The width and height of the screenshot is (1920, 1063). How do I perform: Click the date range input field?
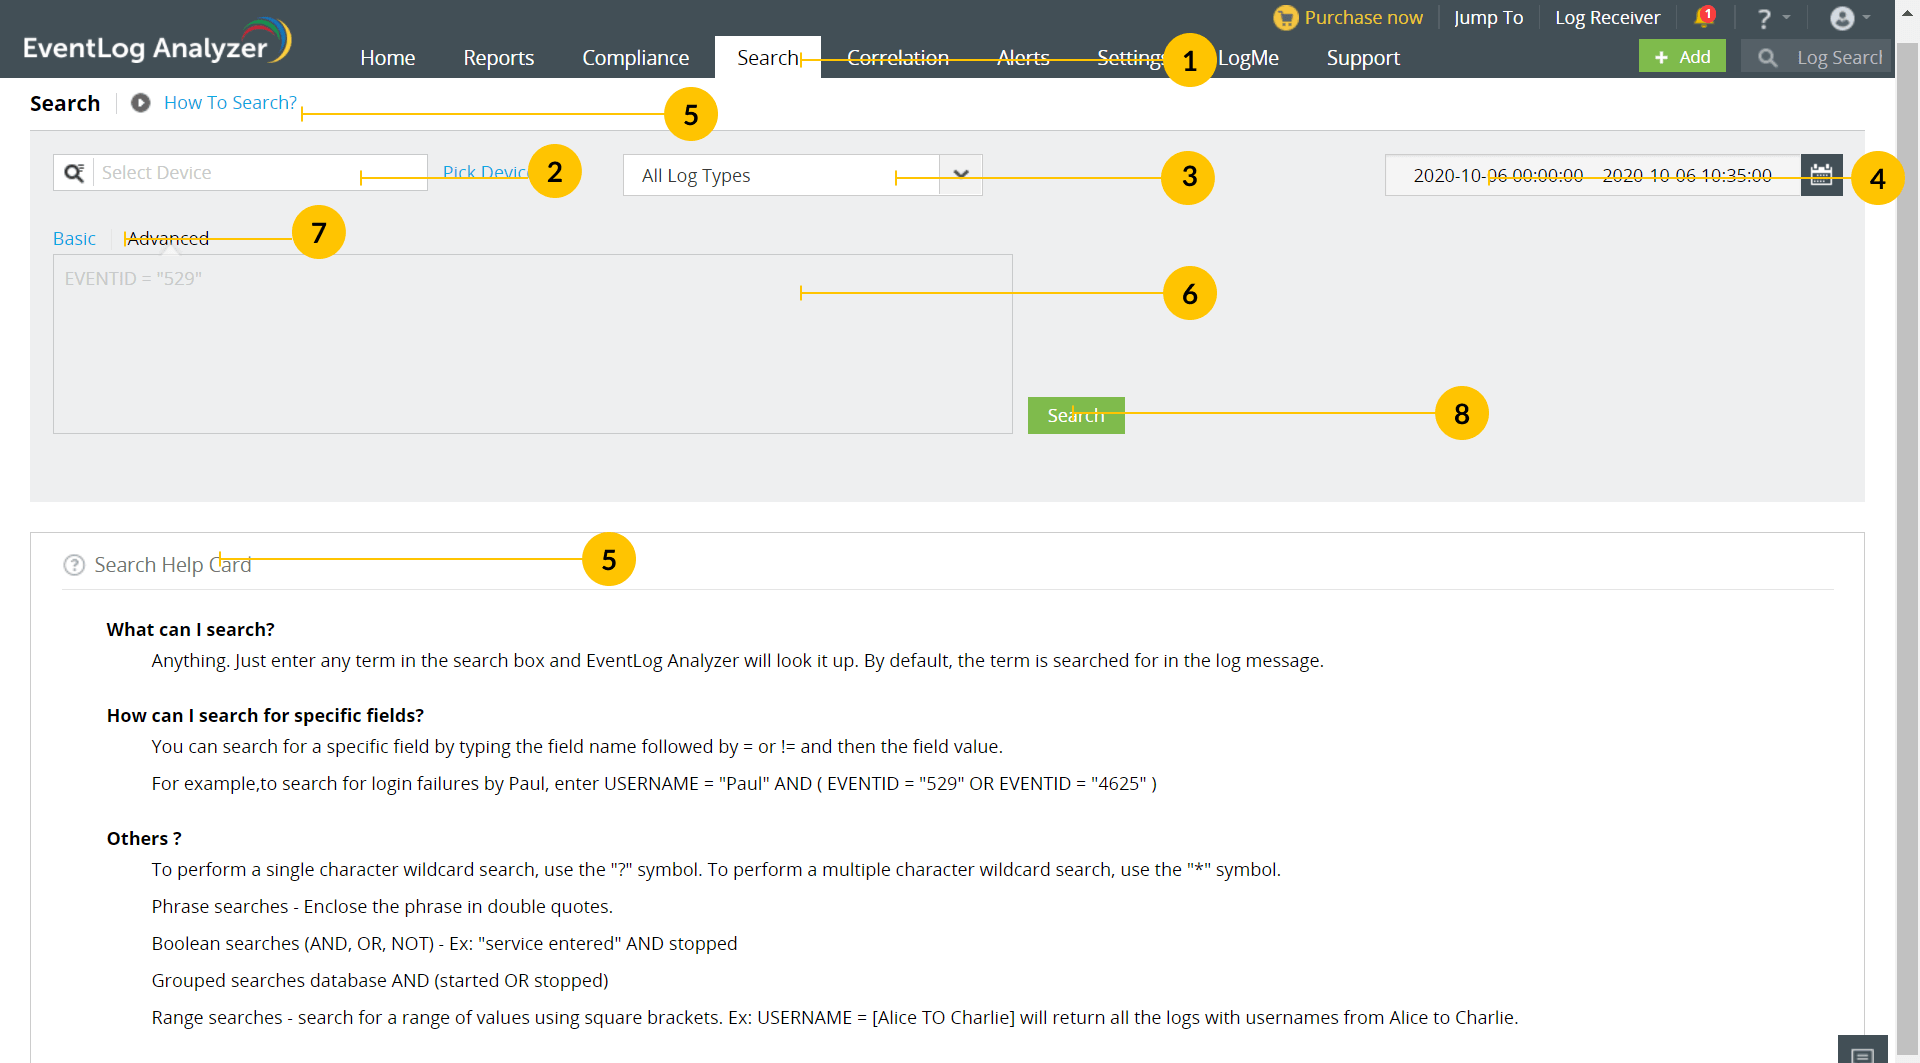point(1592,175)
